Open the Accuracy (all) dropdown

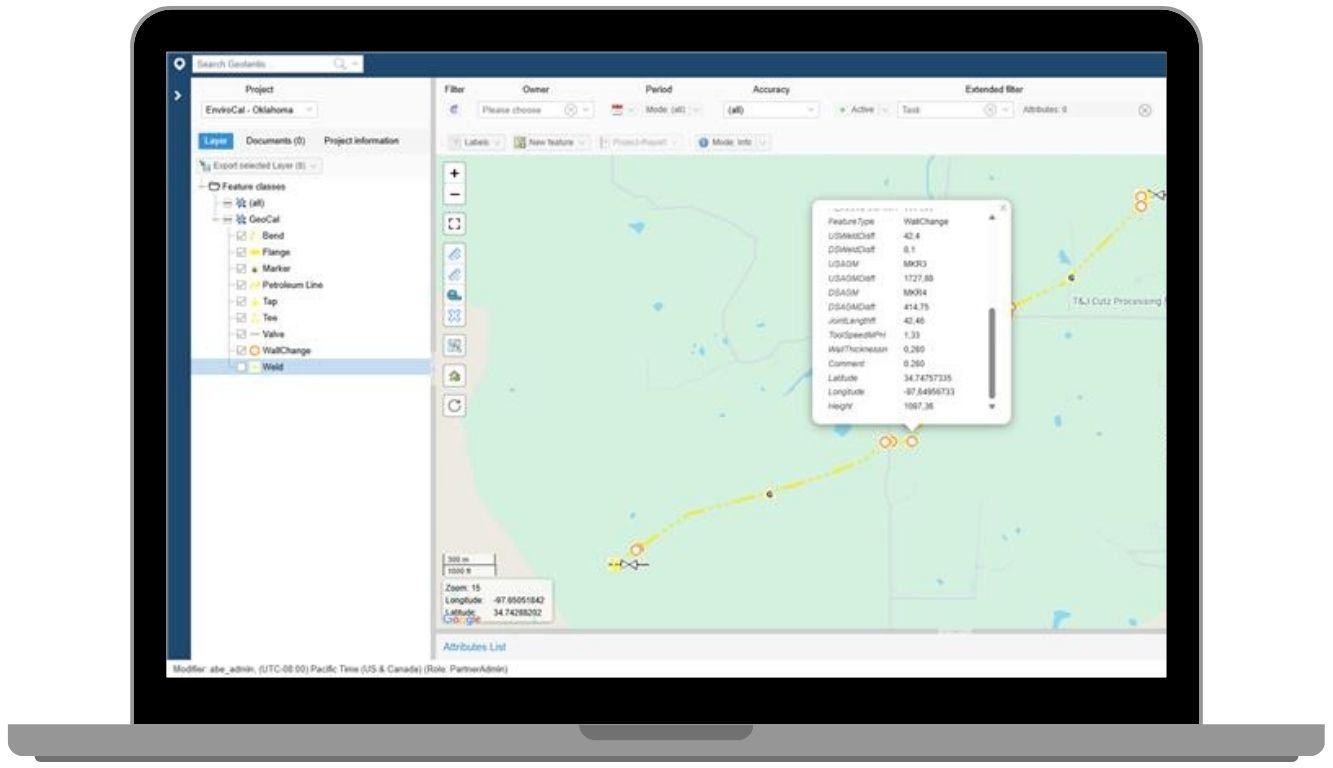click(771, 110)
